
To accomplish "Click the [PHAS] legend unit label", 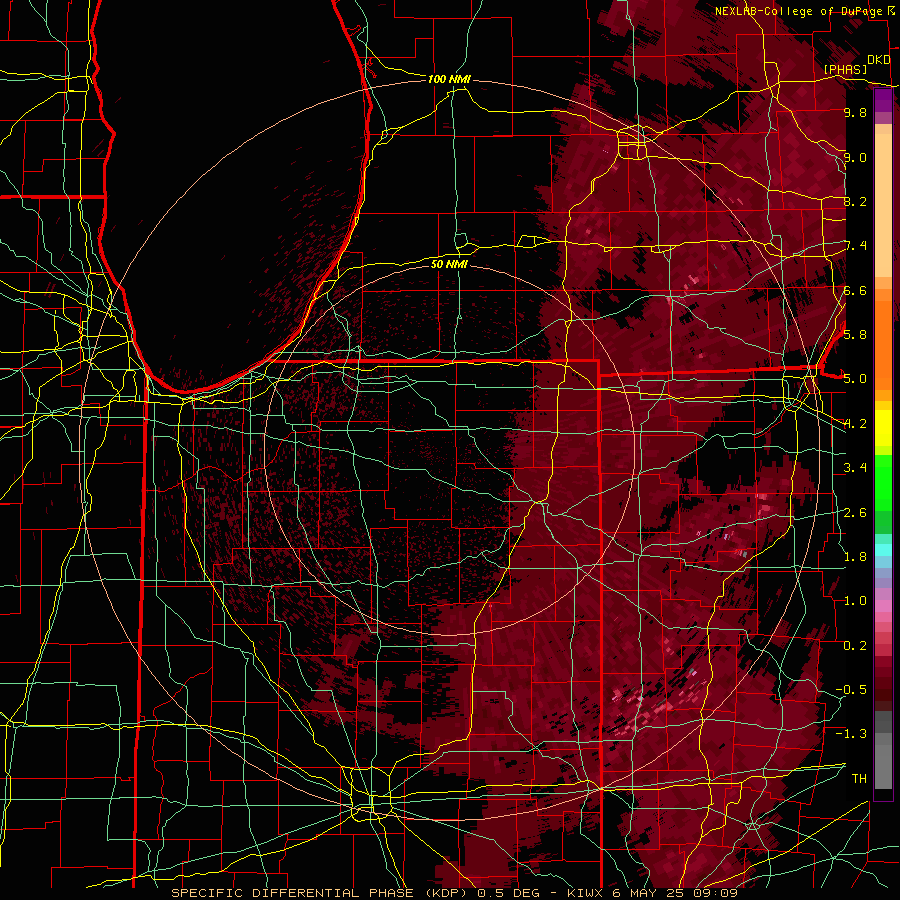I will point(845,70).
